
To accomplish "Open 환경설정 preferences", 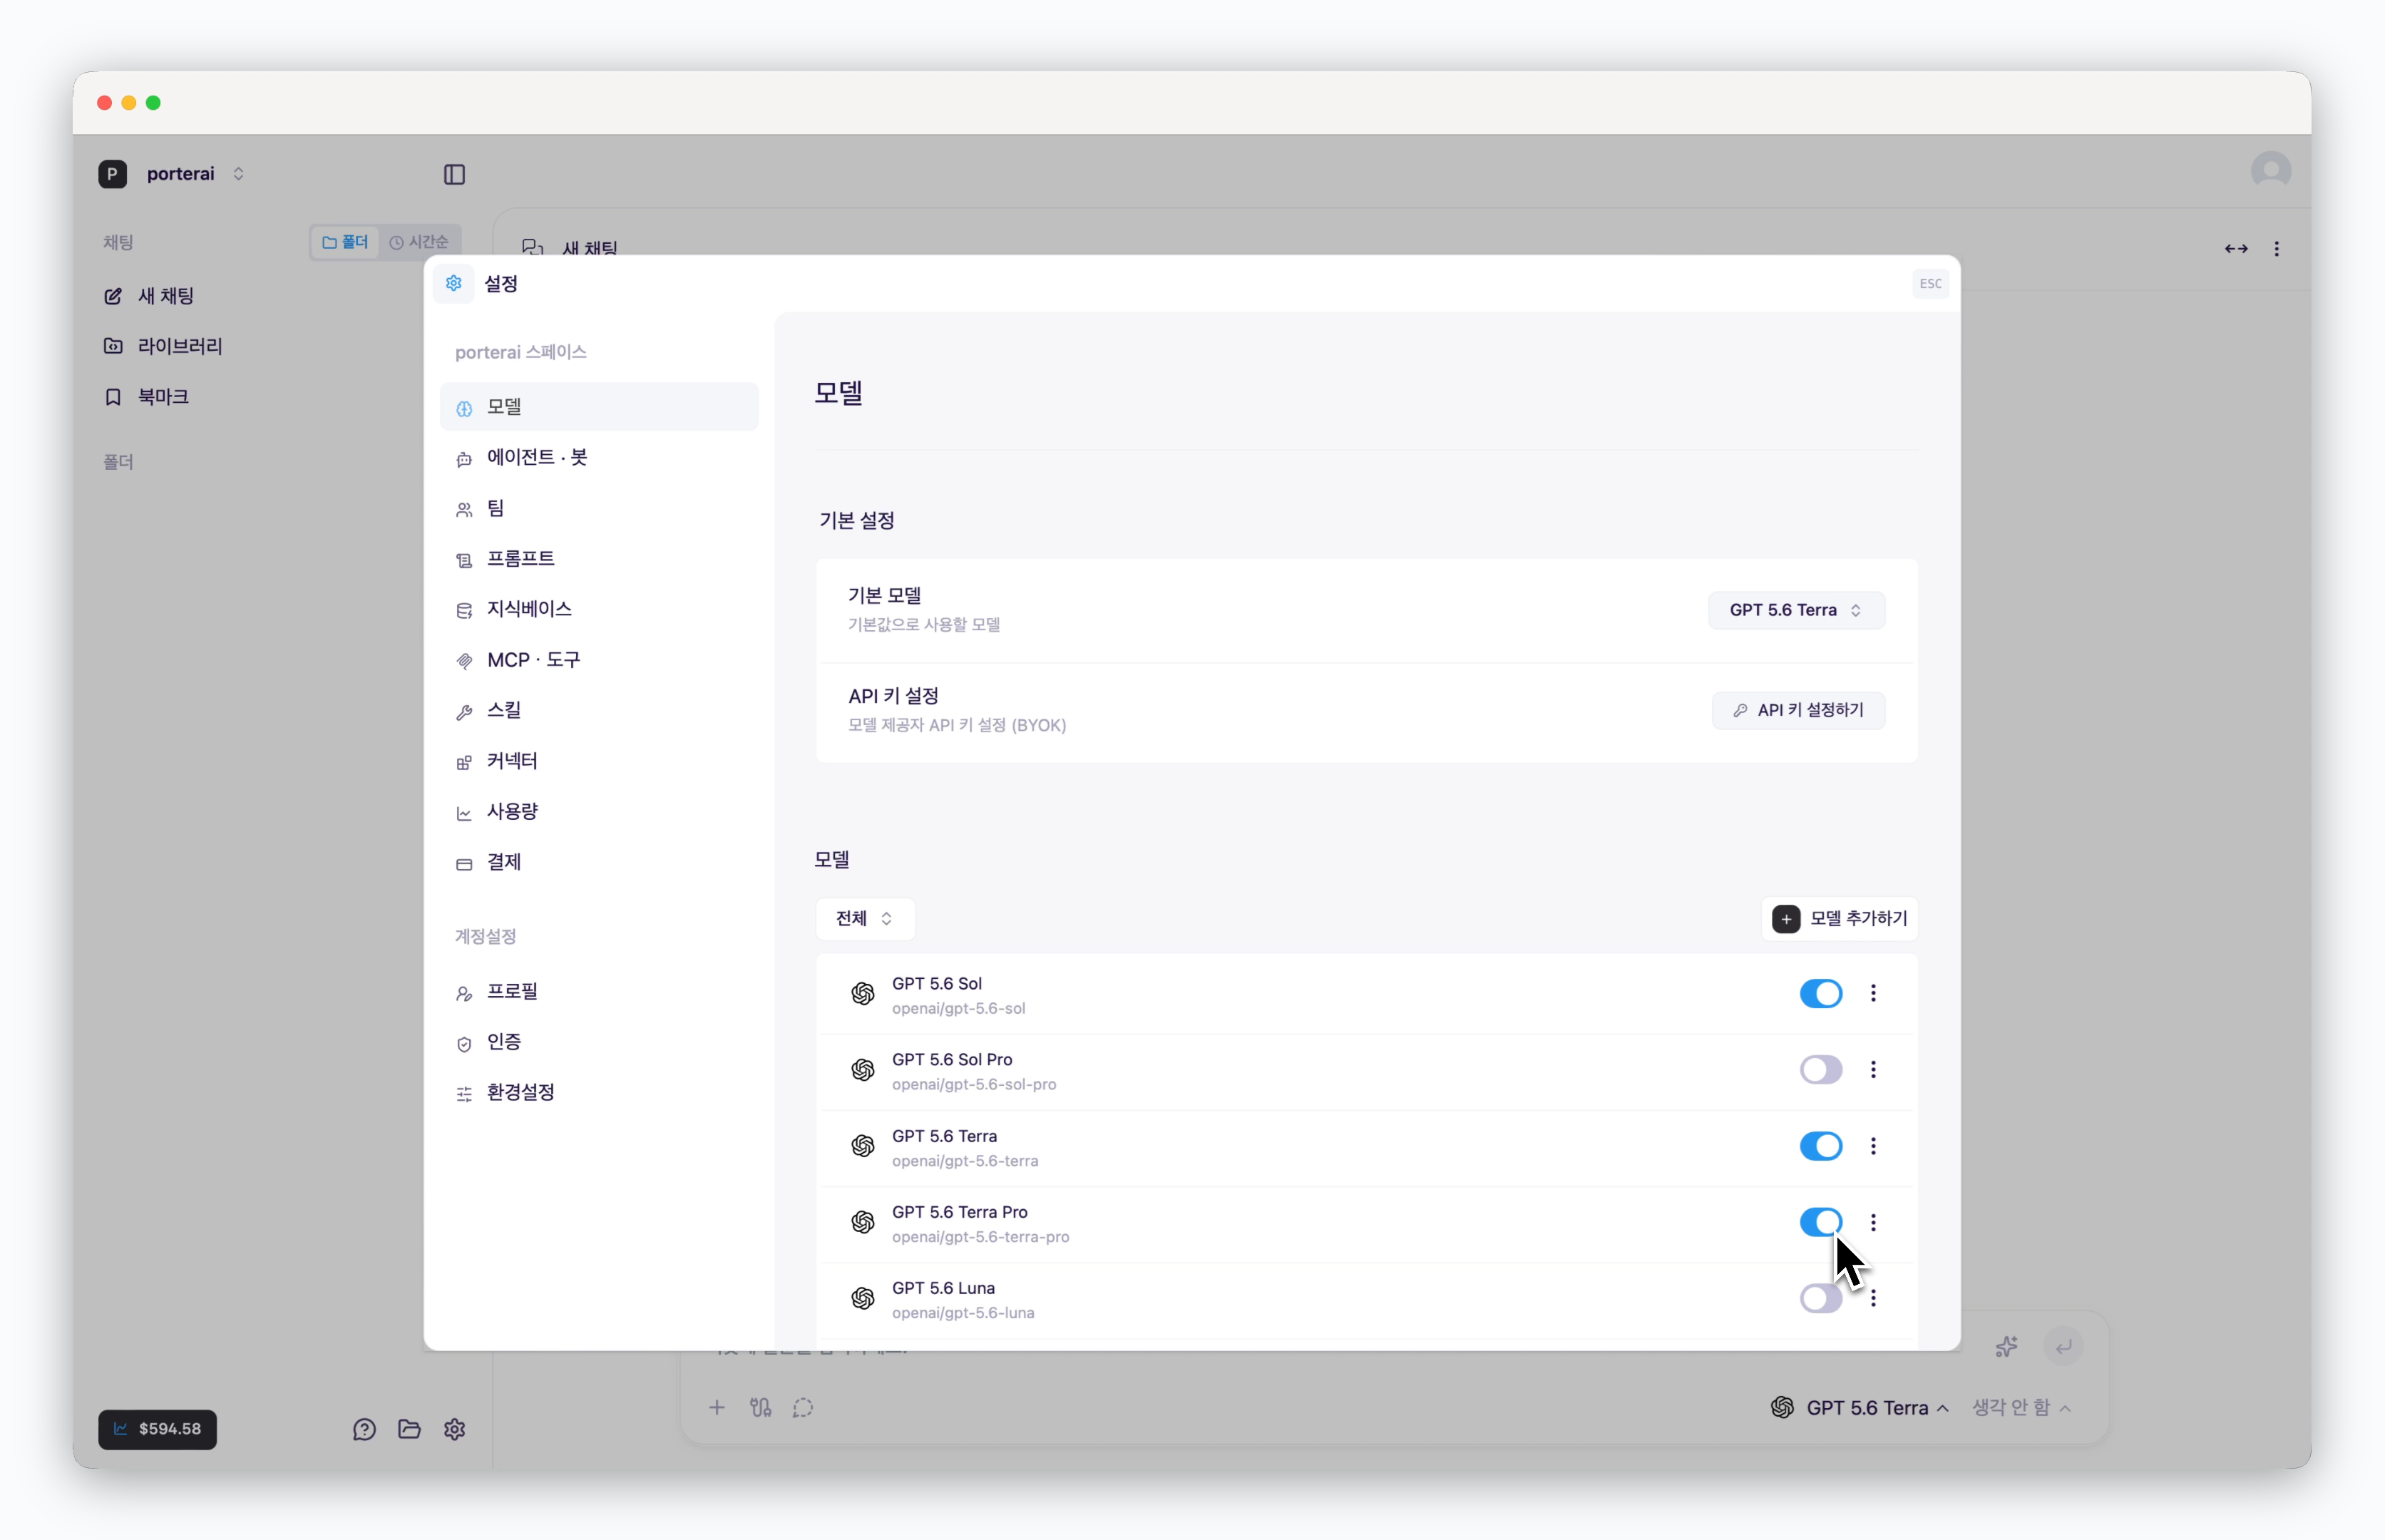I will pyautogui.click(x=599, y=1093).
